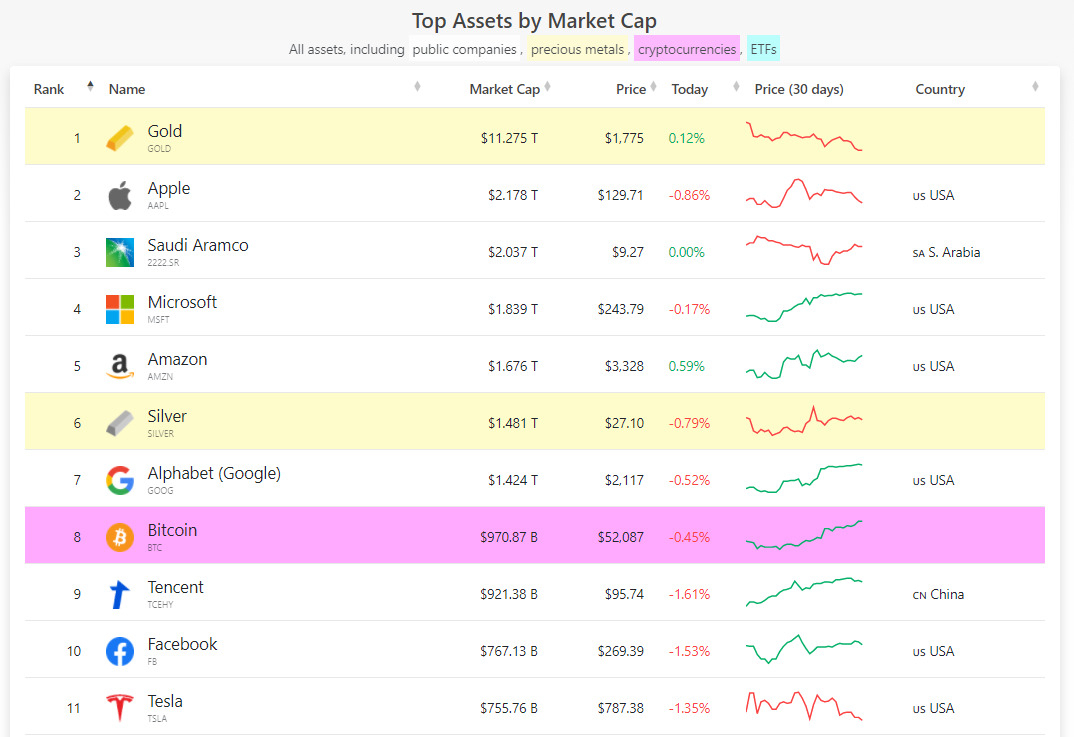Click the Tencent logo icon
The height and width of the screenshot is (737, 1074).
(x=120, y=595)
